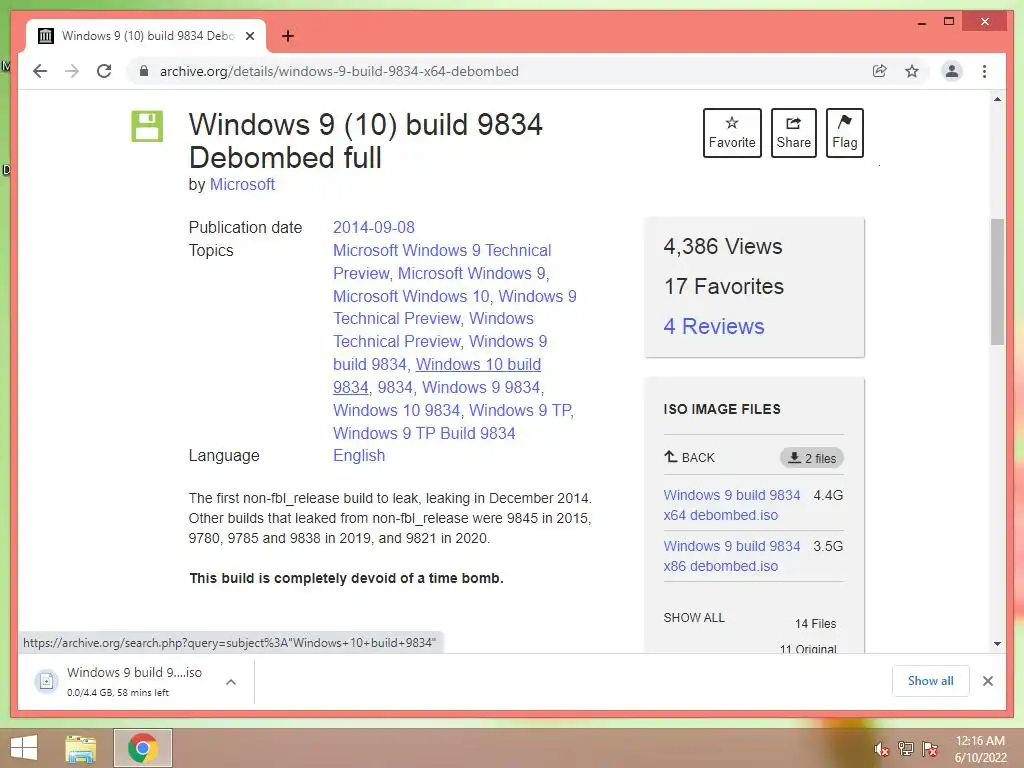Open Microsoft Windows 9 Technical Preview topic
The image size is (1024, 768).
click(x=442, y=262)
